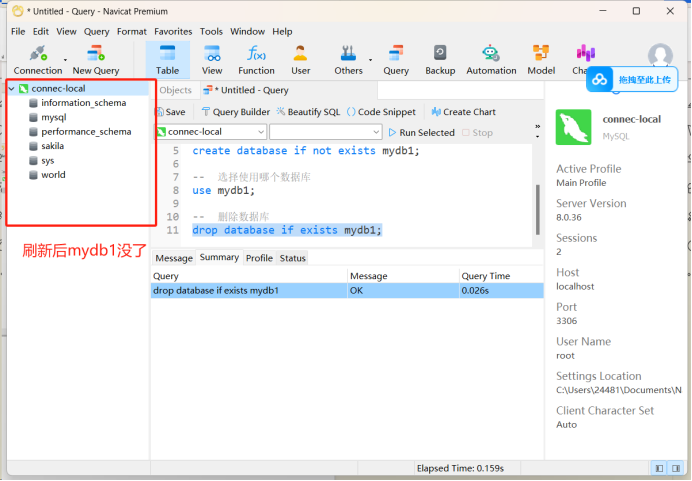Image resolution: width=692 pixels, height=481 pixels.
Task: Click the Save button
Action: coord(170,112)
